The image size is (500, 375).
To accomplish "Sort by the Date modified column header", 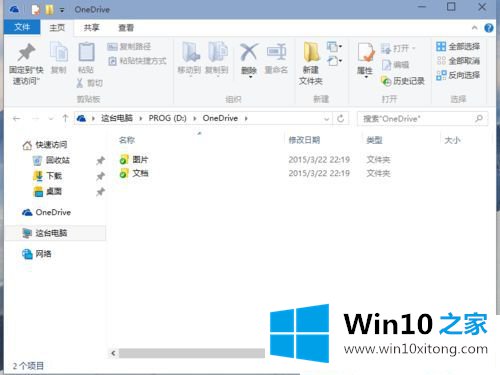I will pos(304,140).
